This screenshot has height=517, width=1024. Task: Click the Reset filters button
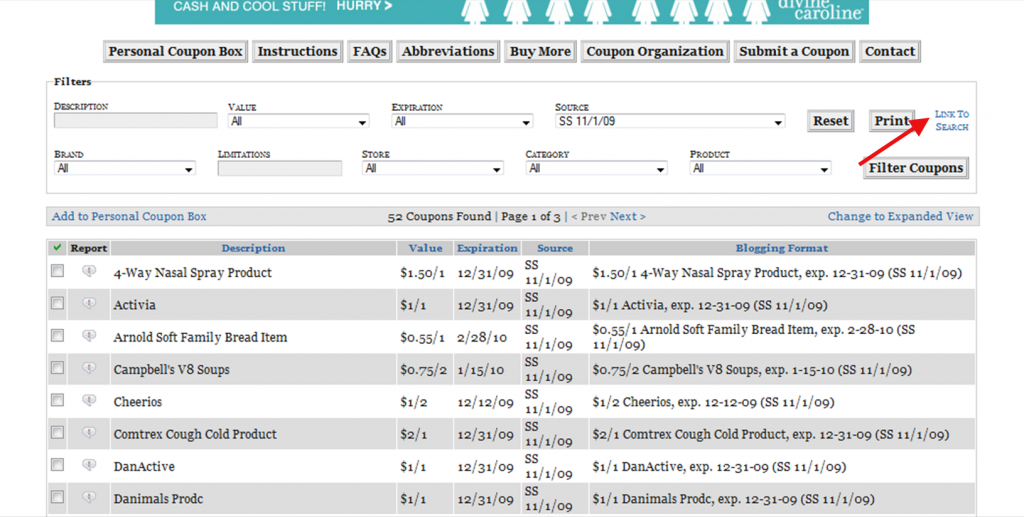[831, 121]
